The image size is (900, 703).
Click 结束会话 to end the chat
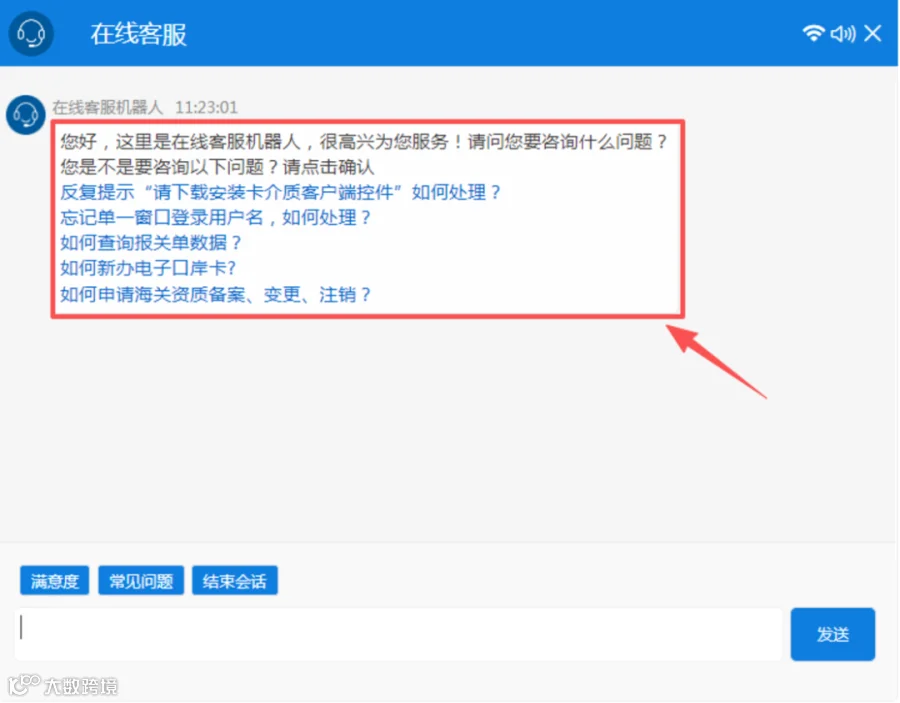(235, 581)
